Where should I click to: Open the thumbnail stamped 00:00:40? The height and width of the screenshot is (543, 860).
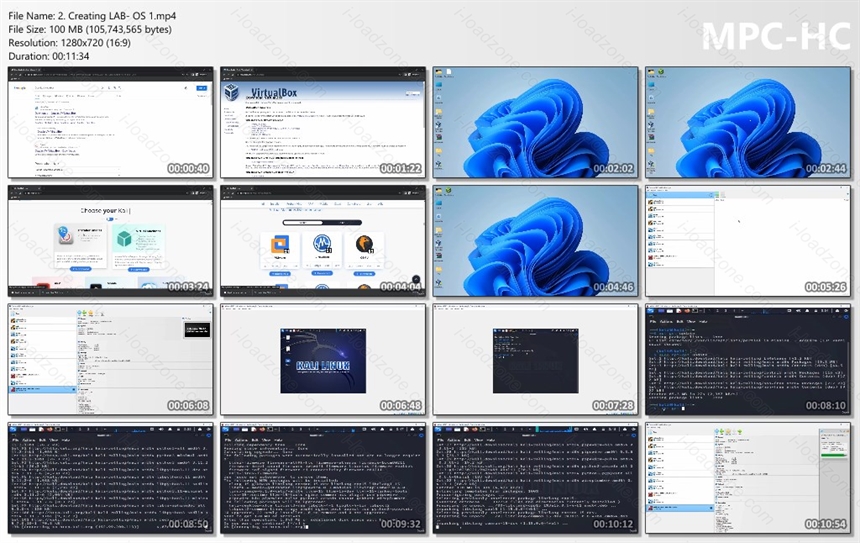[x=111, y=122]
